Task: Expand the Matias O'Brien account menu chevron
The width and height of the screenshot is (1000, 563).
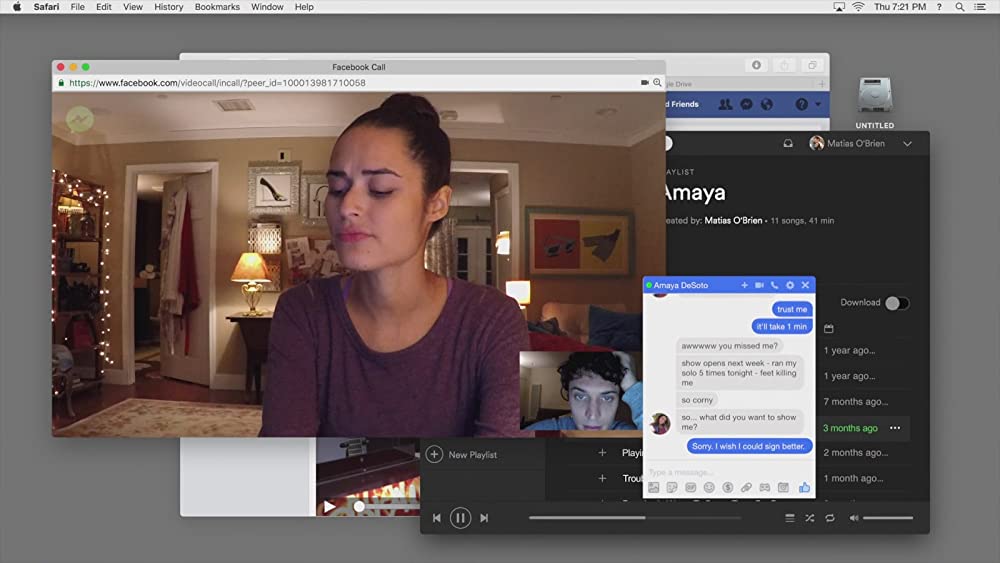Action: click(907, 144)
